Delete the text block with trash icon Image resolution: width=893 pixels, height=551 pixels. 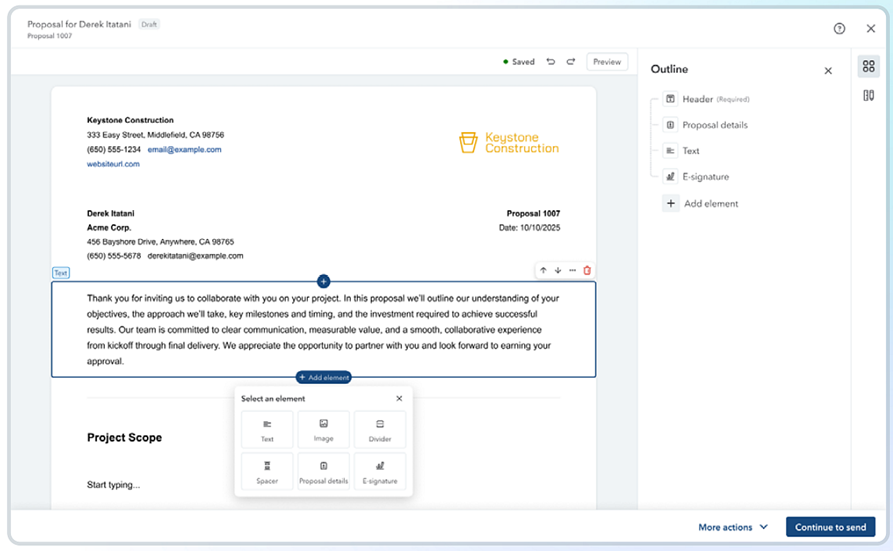coord(587,270)
